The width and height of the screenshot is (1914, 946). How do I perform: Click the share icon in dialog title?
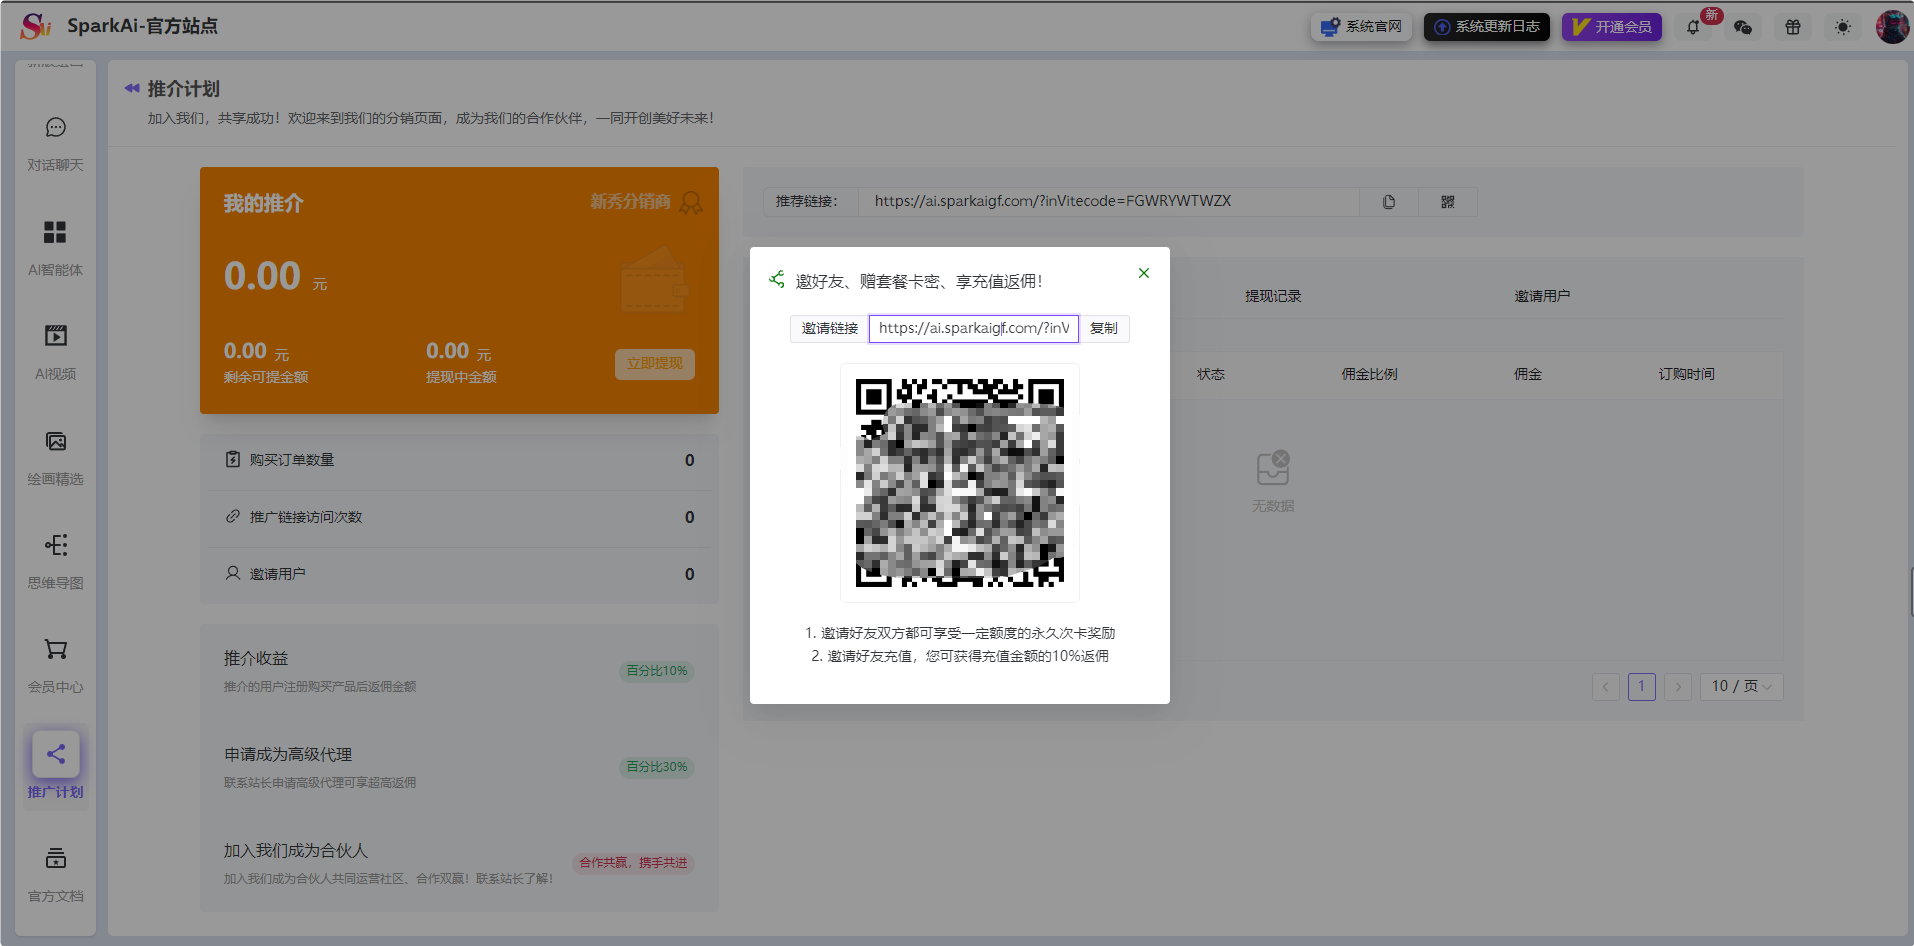coord(777,279)
